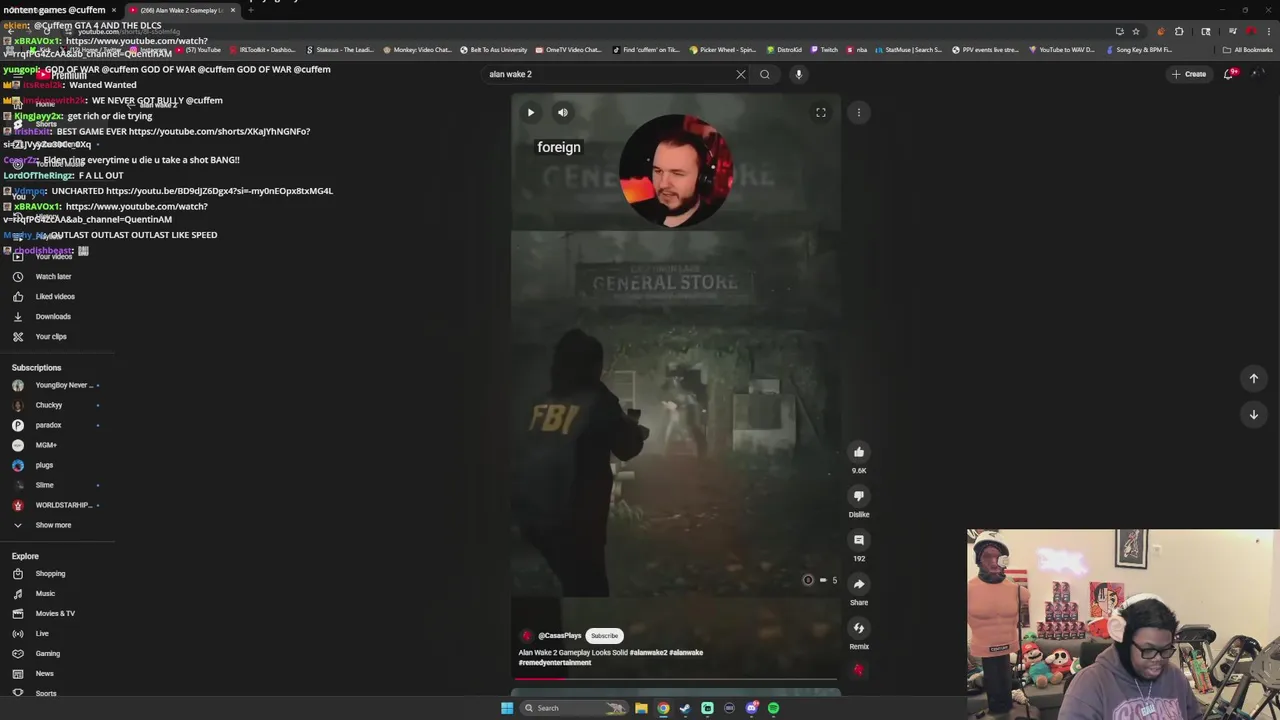1280x720 pixels.
Task: Play the Alan Wake 2 short
Action: tap(531, 113)
